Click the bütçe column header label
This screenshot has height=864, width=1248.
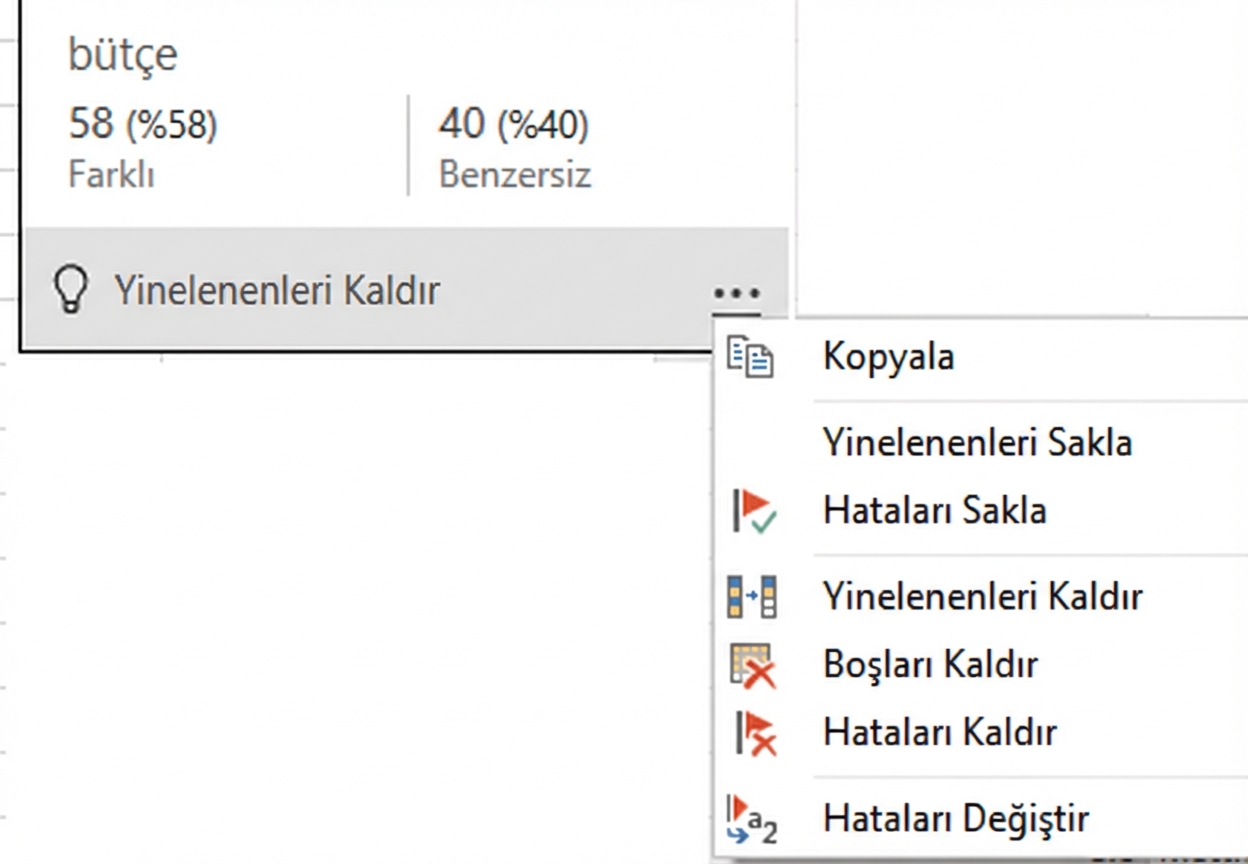tap(123, 55)
